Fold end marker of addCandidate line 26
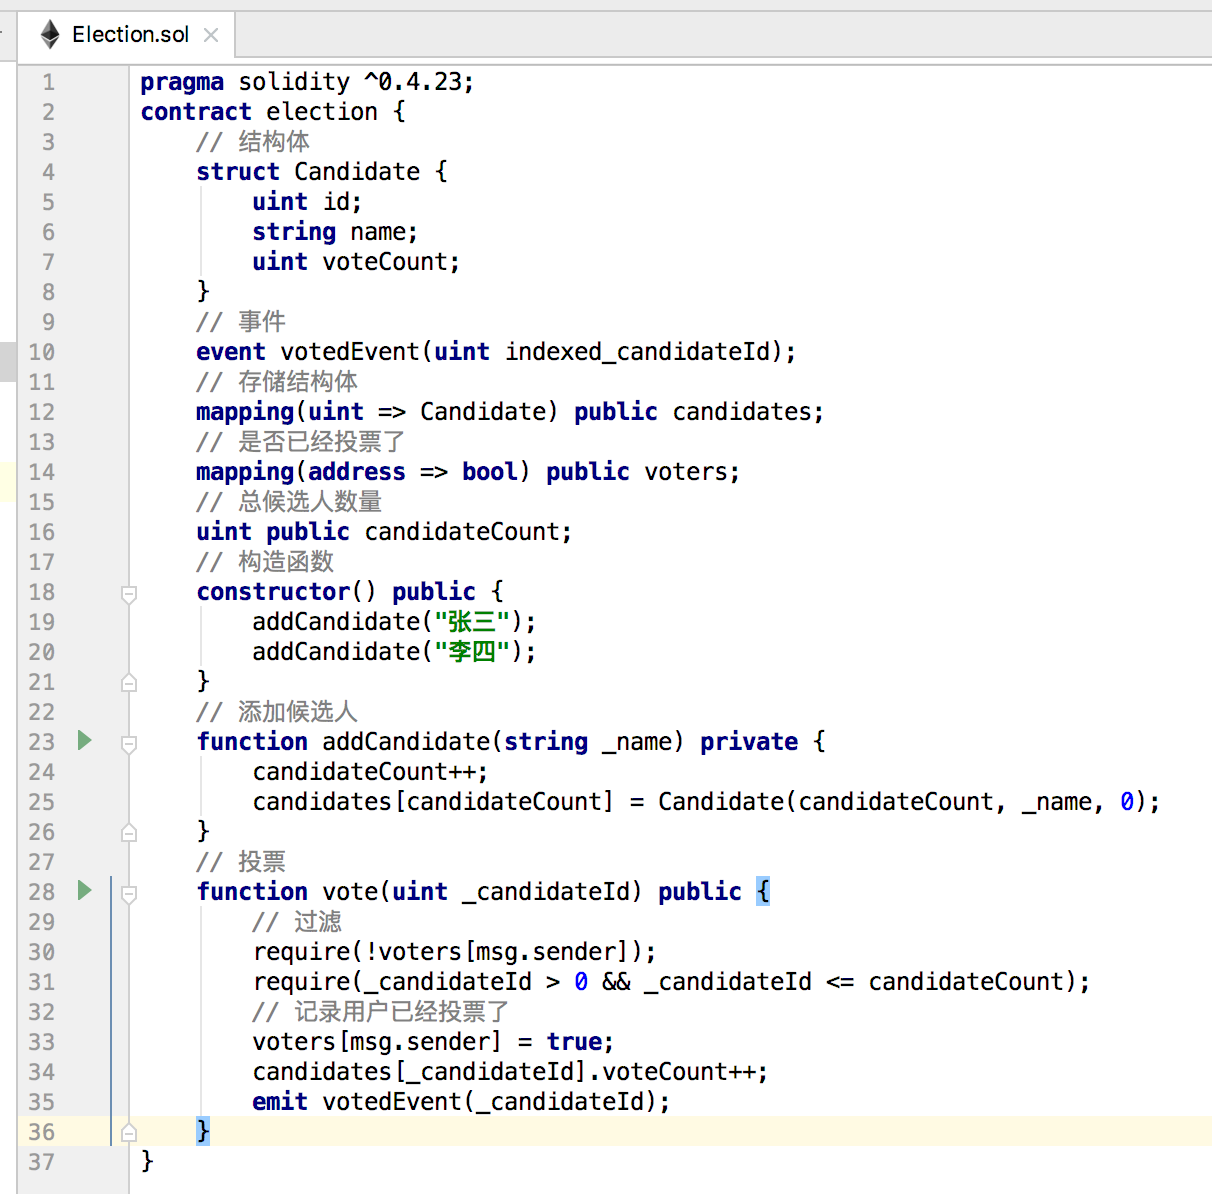The image size is (1212, 1194). pyautogui.click(x=129, y=832)
